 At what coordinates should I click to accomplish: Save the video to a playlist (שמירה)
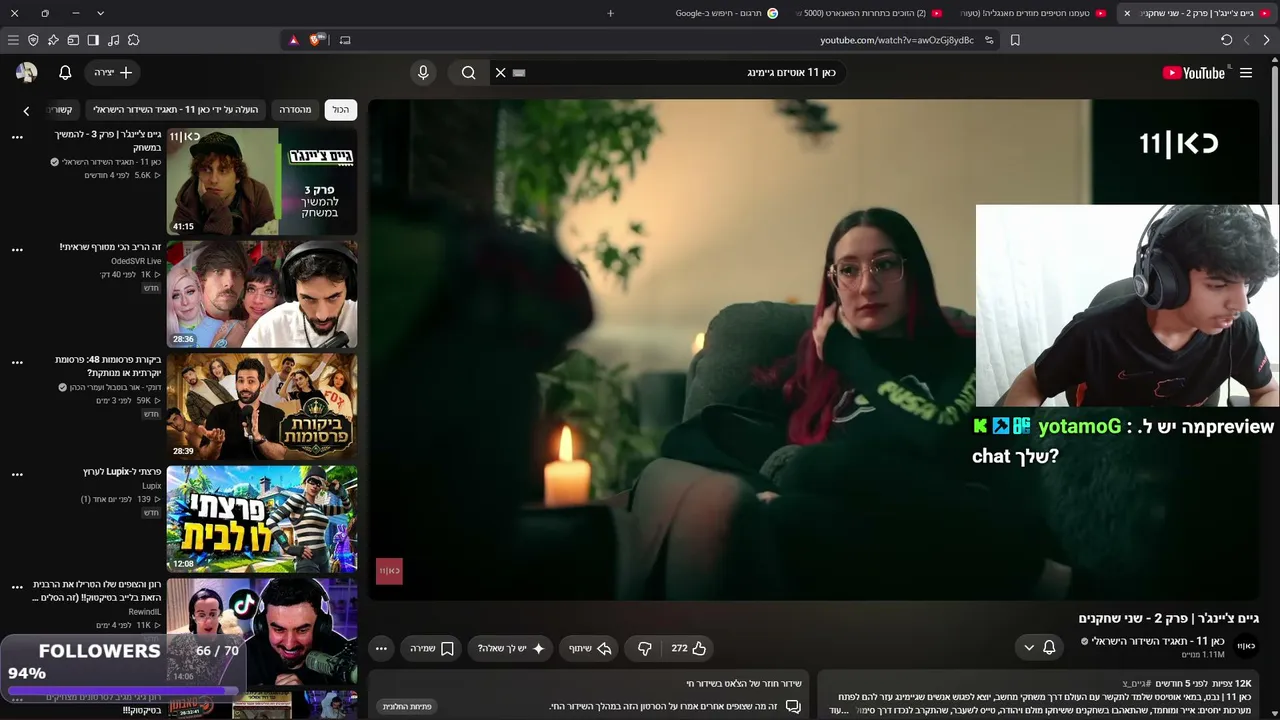[432, 648]
